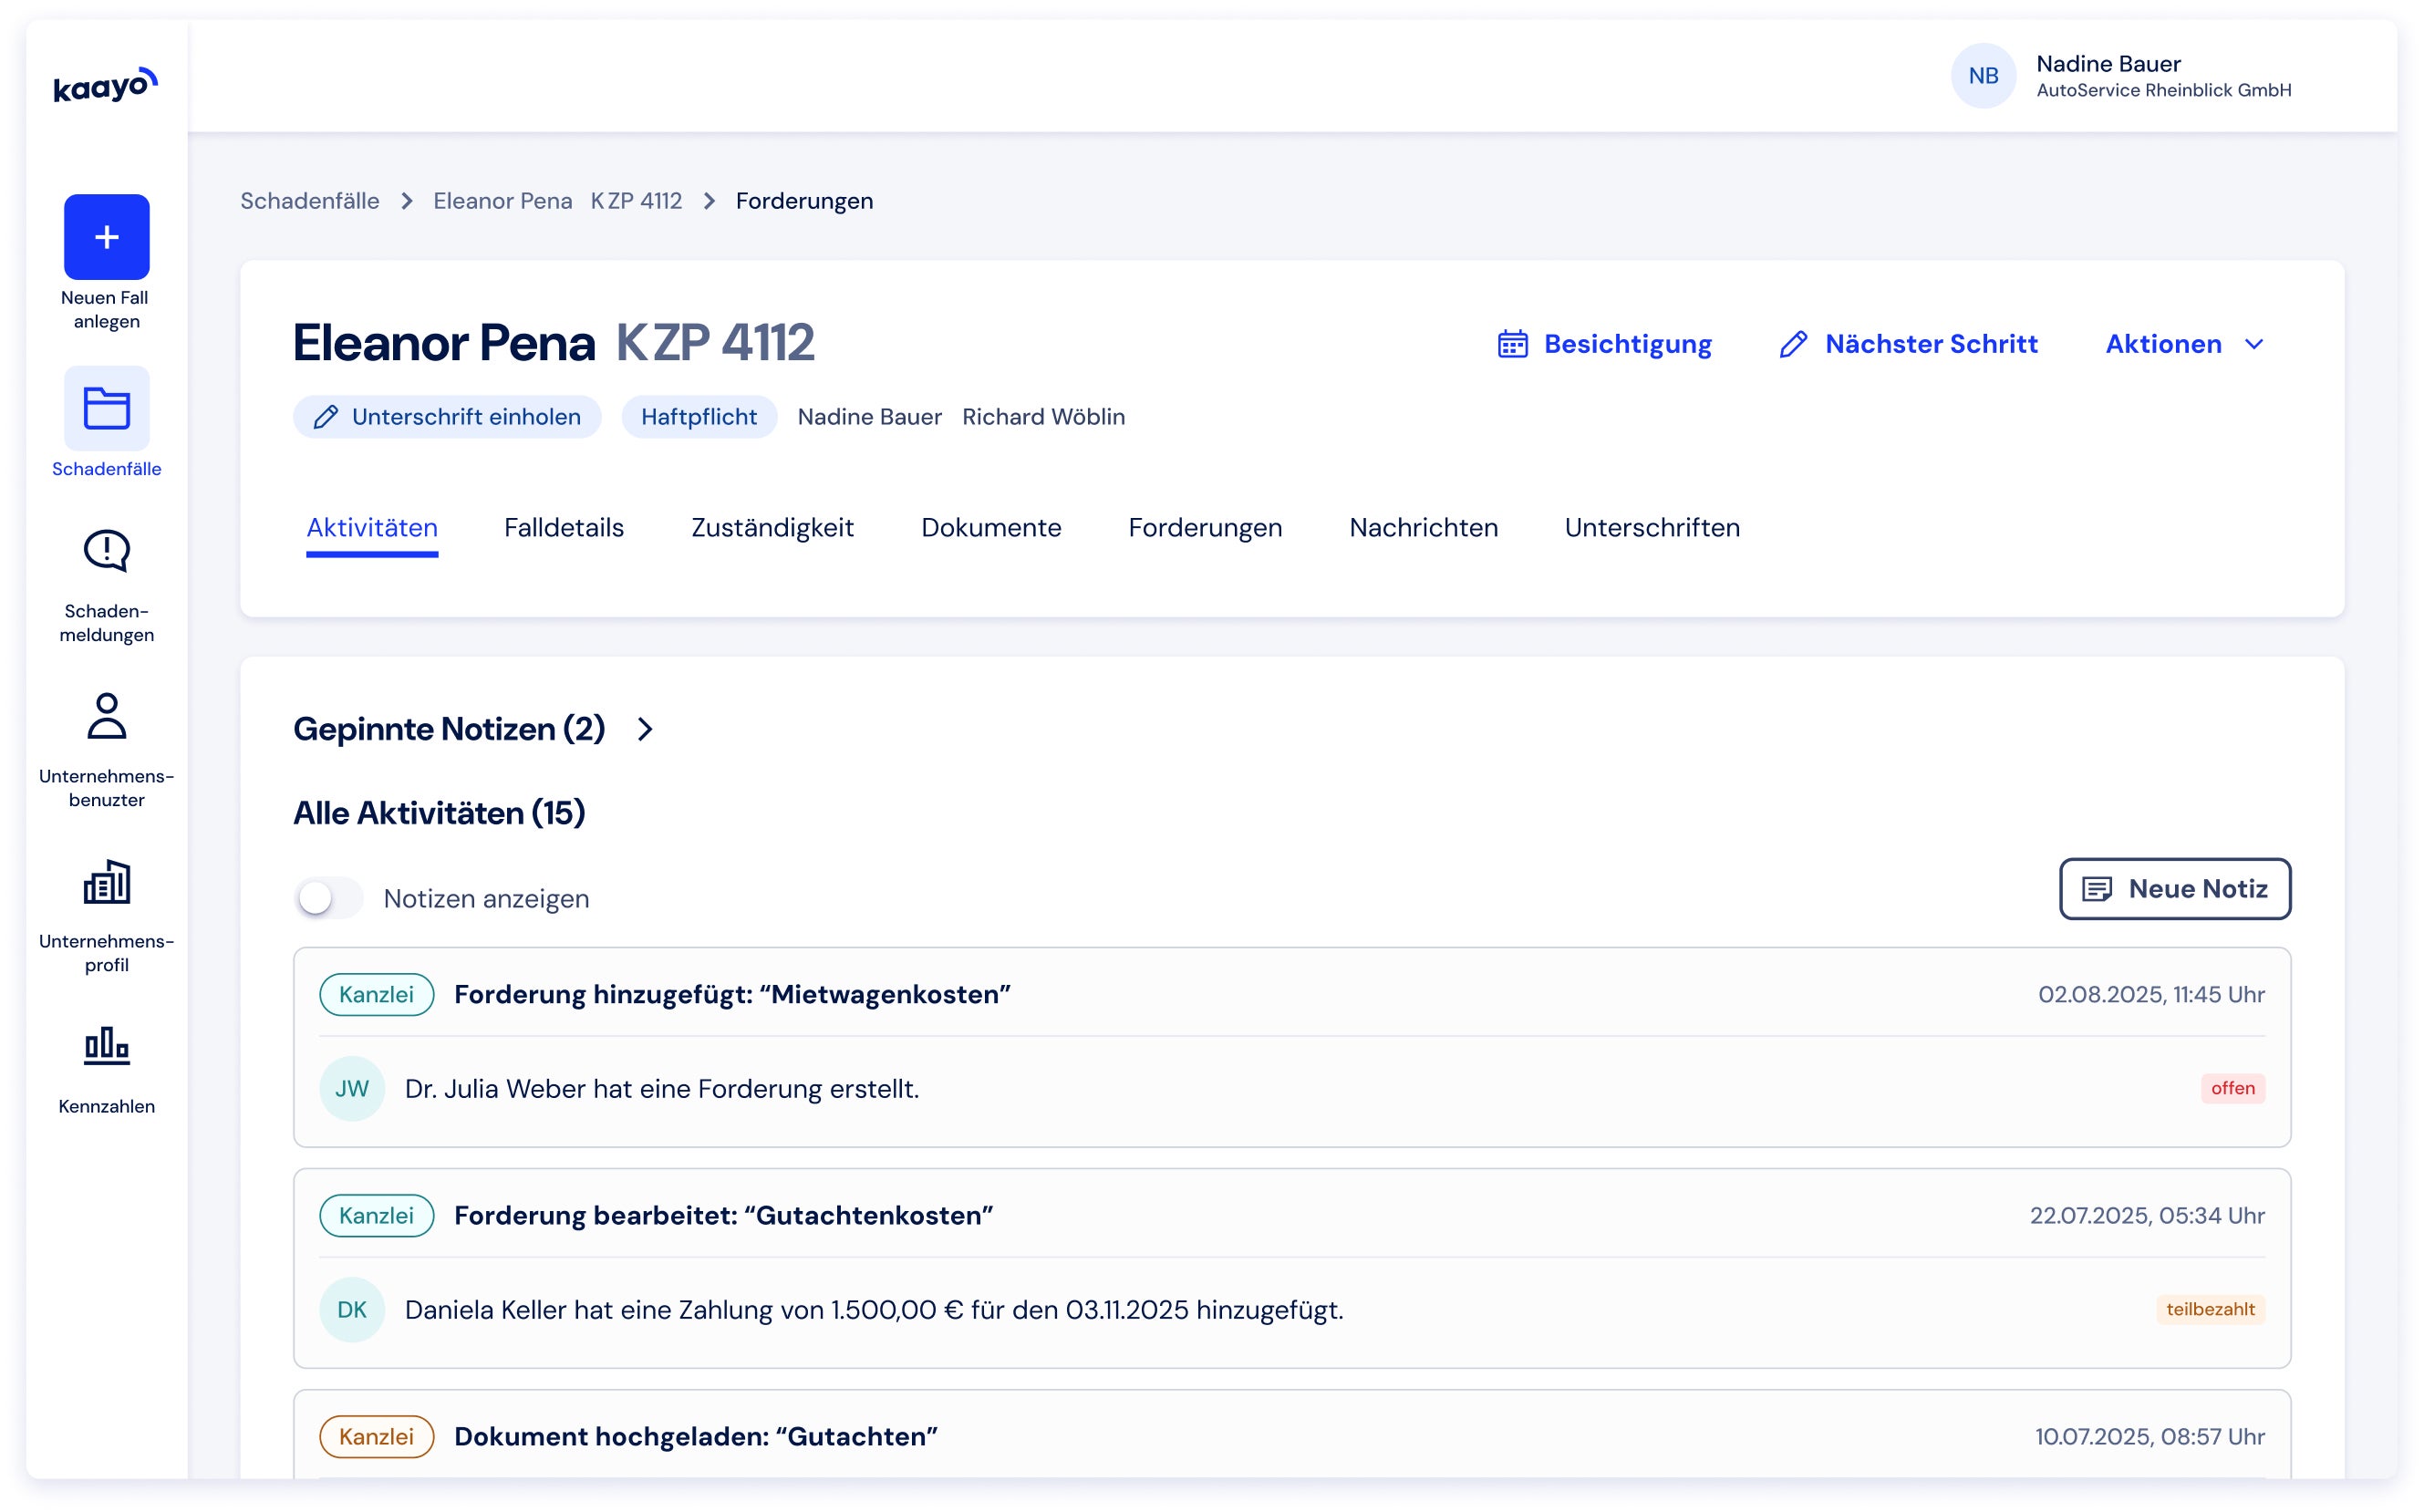2424x1512 pixels.
Task: Click Richard Wöblin name in case header
Action: click(1044, 417)
